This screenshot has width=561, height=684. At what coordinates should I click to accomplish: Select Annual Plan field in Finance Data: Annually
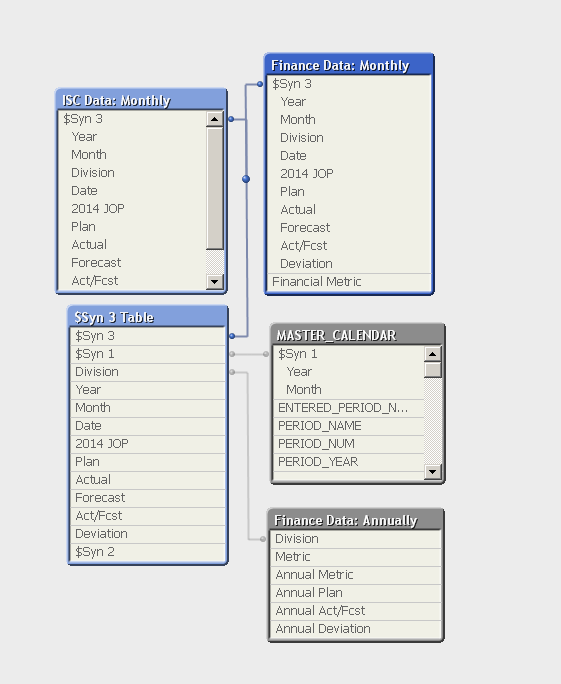click(356, 593)
